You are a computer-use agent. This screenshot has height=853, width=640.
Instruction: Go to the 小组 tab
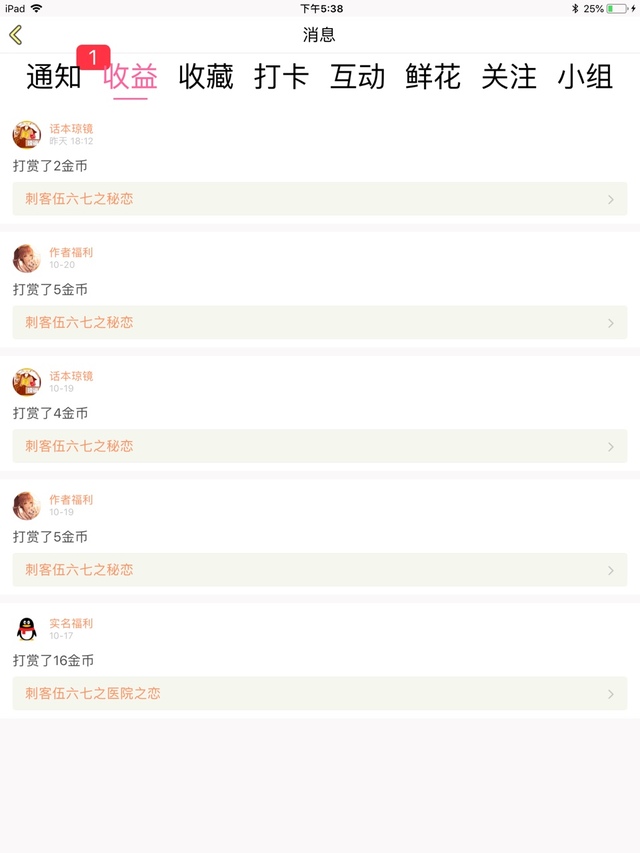(585, 77)
